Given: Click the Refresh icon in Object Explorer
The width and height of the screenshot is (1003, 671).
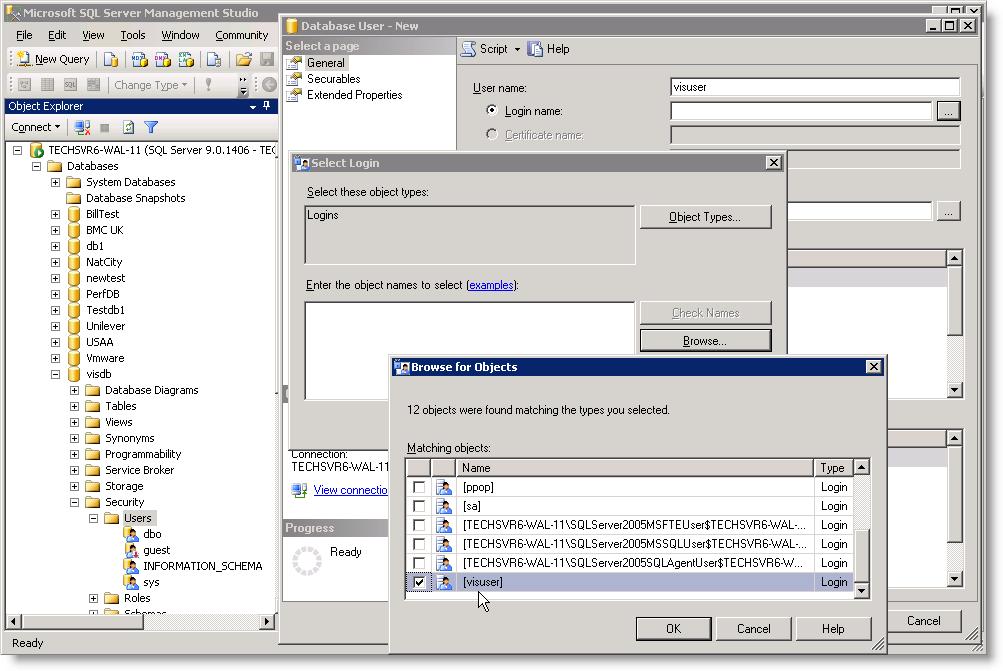Looking at the screenshot, I should [129, 127].
